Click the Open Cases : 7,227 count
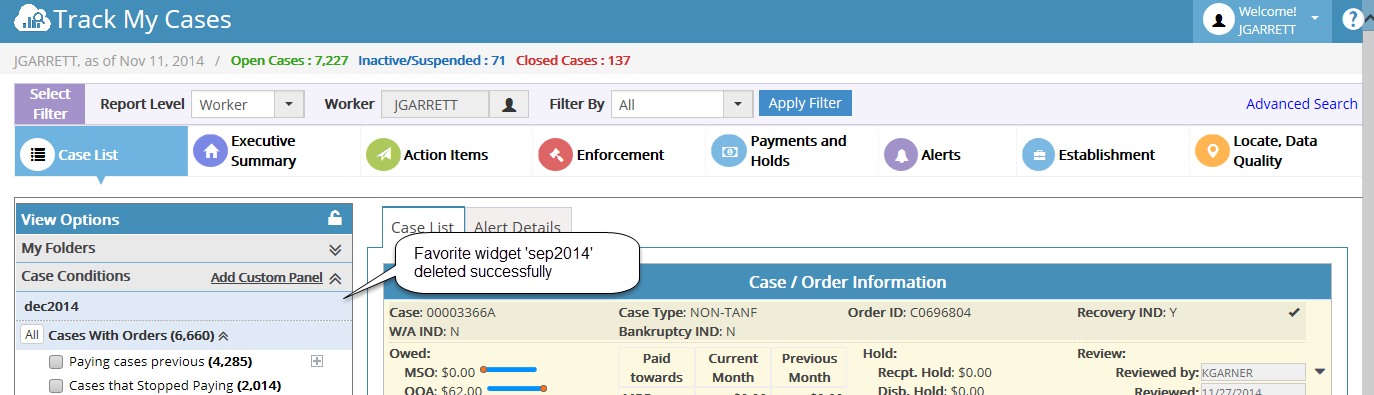This screenshot has height=395, width=1374. [289, 60]
